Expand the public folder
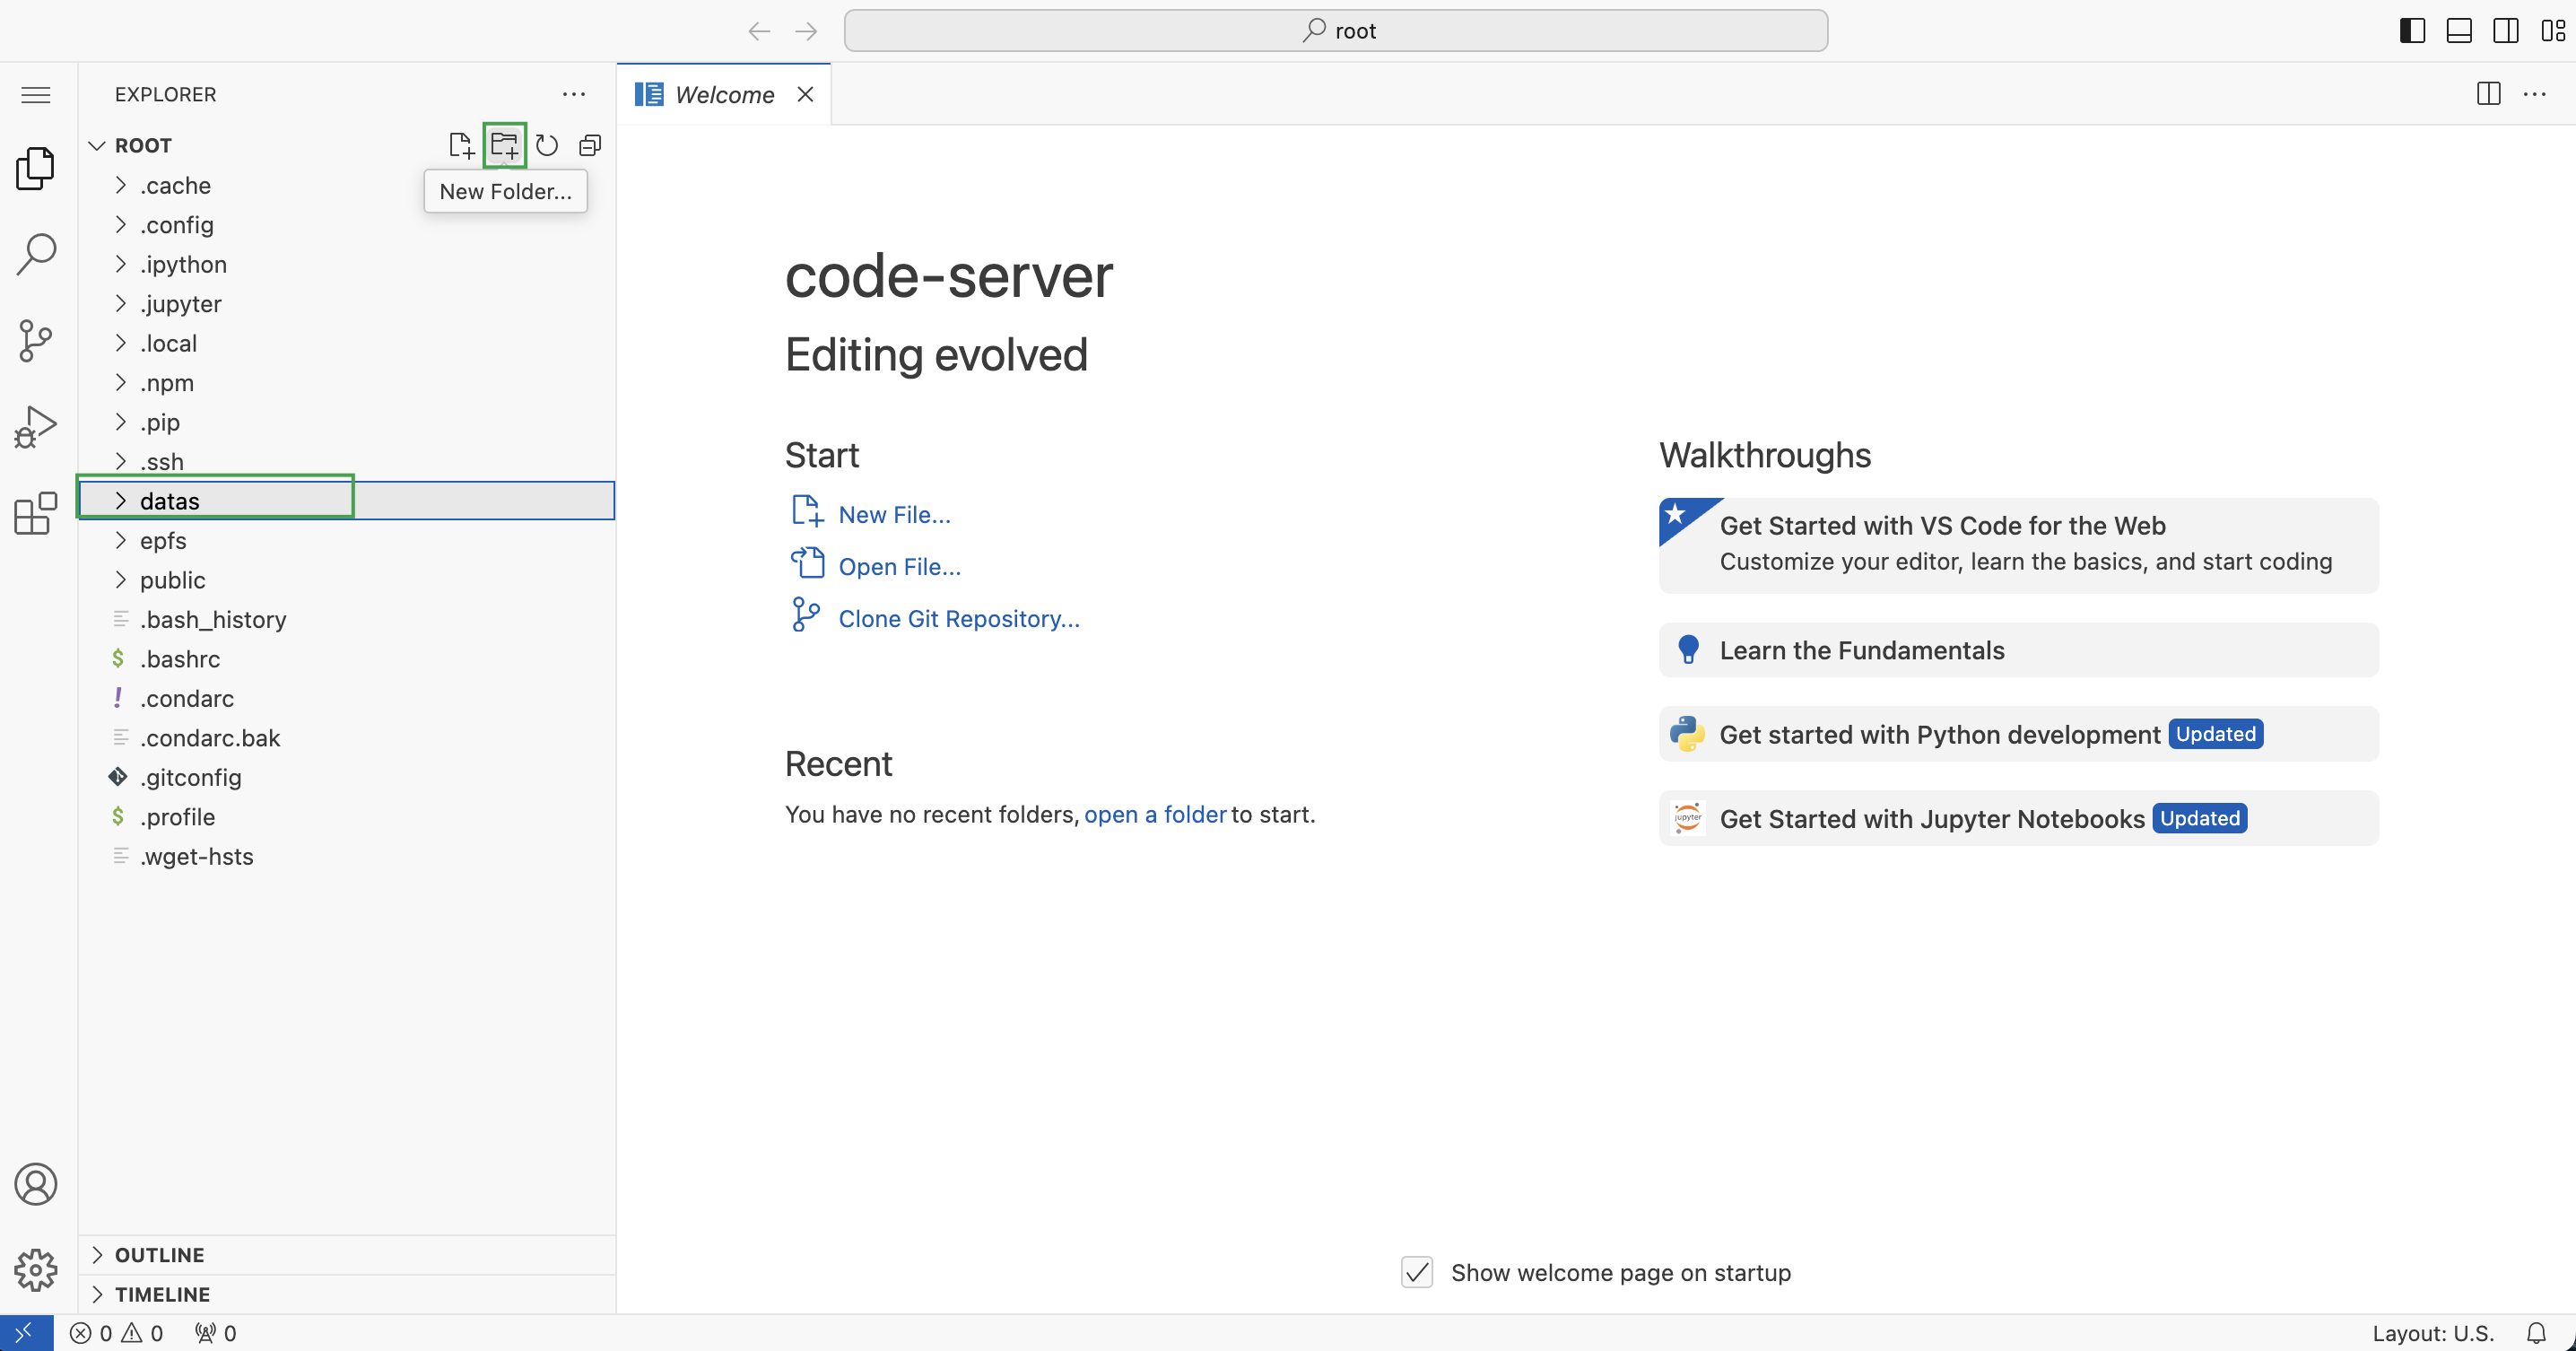 click(x=346, y=580)
